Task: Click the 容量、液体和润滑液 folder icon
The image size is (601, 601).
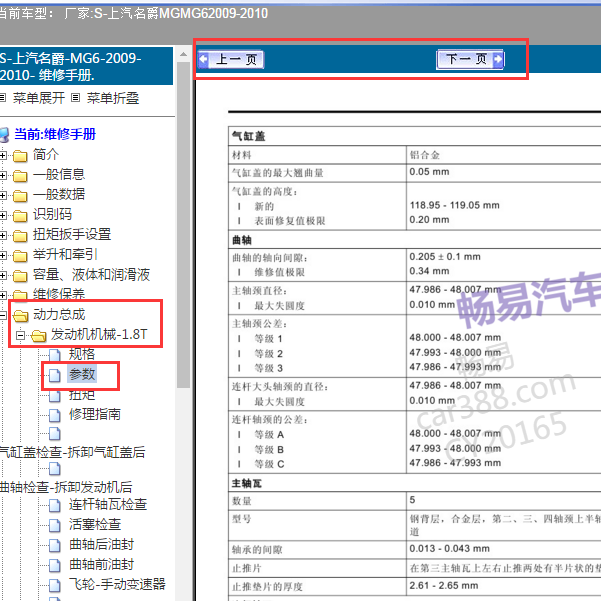Action: click(x=20, y=276)
